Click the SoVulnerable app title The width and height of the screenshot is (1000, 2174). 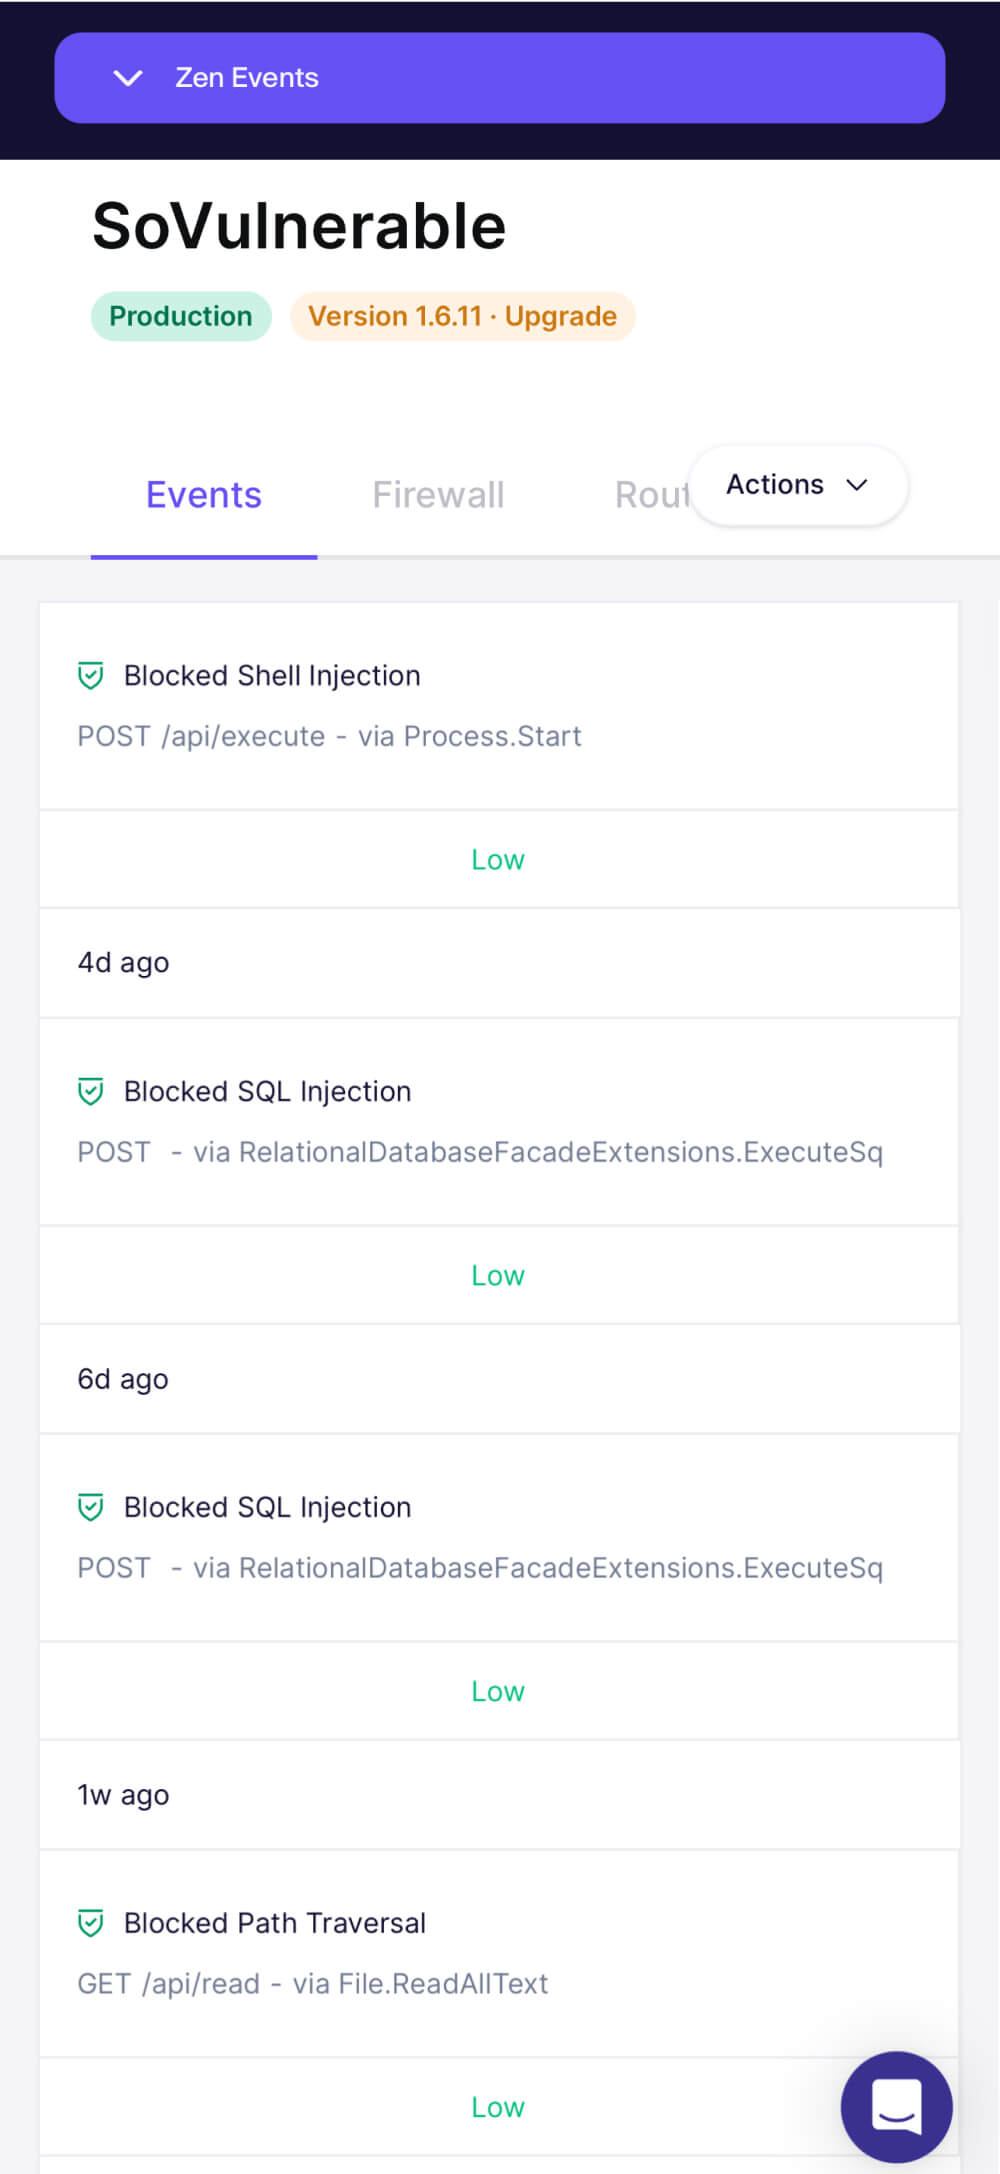coord(299,226)
